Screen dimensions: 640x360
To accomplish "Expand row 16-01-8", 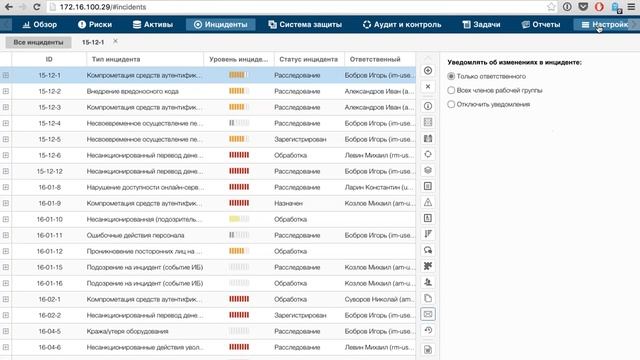I will click(x=6, y=187).
